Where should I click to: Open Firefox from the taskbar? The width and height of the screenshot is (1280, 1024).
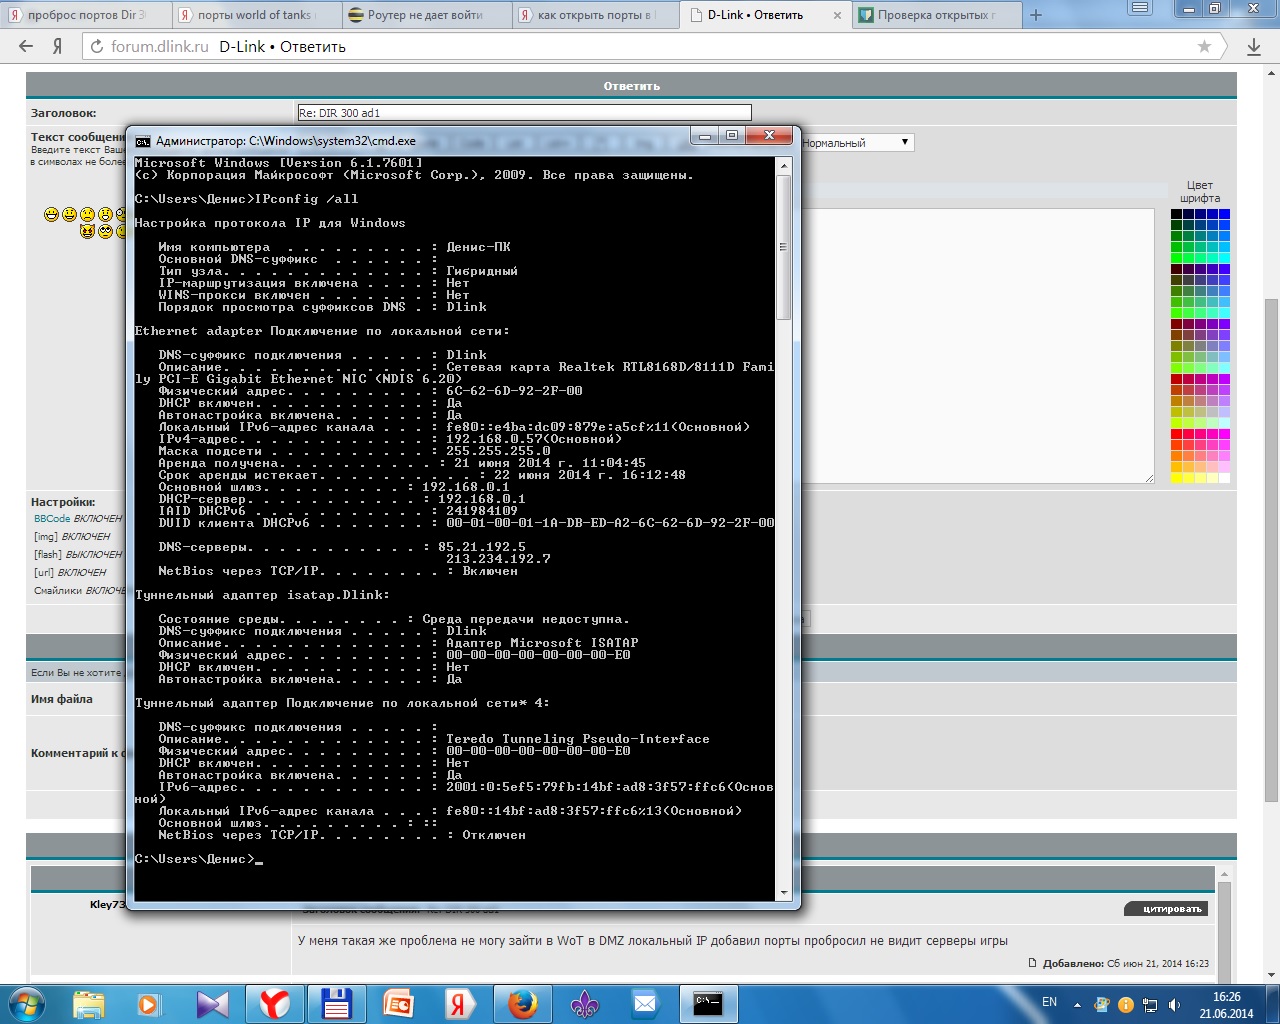(x=522, y=1003)
